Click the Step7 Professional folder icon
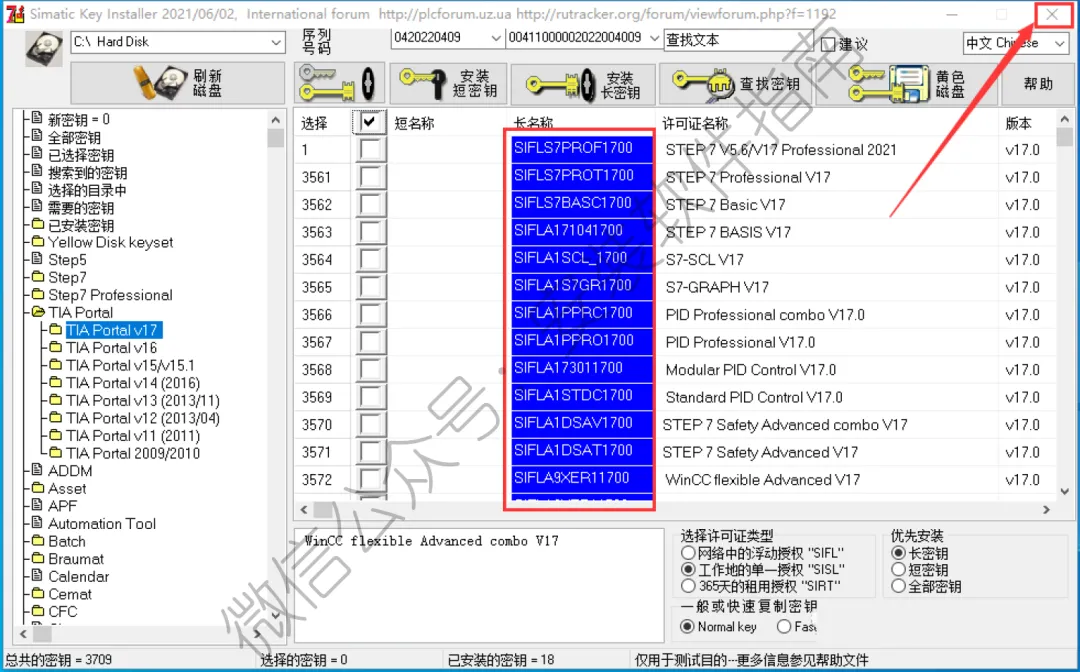The width and height of the screenshot is (1080, 672). [x=38, y=295]
